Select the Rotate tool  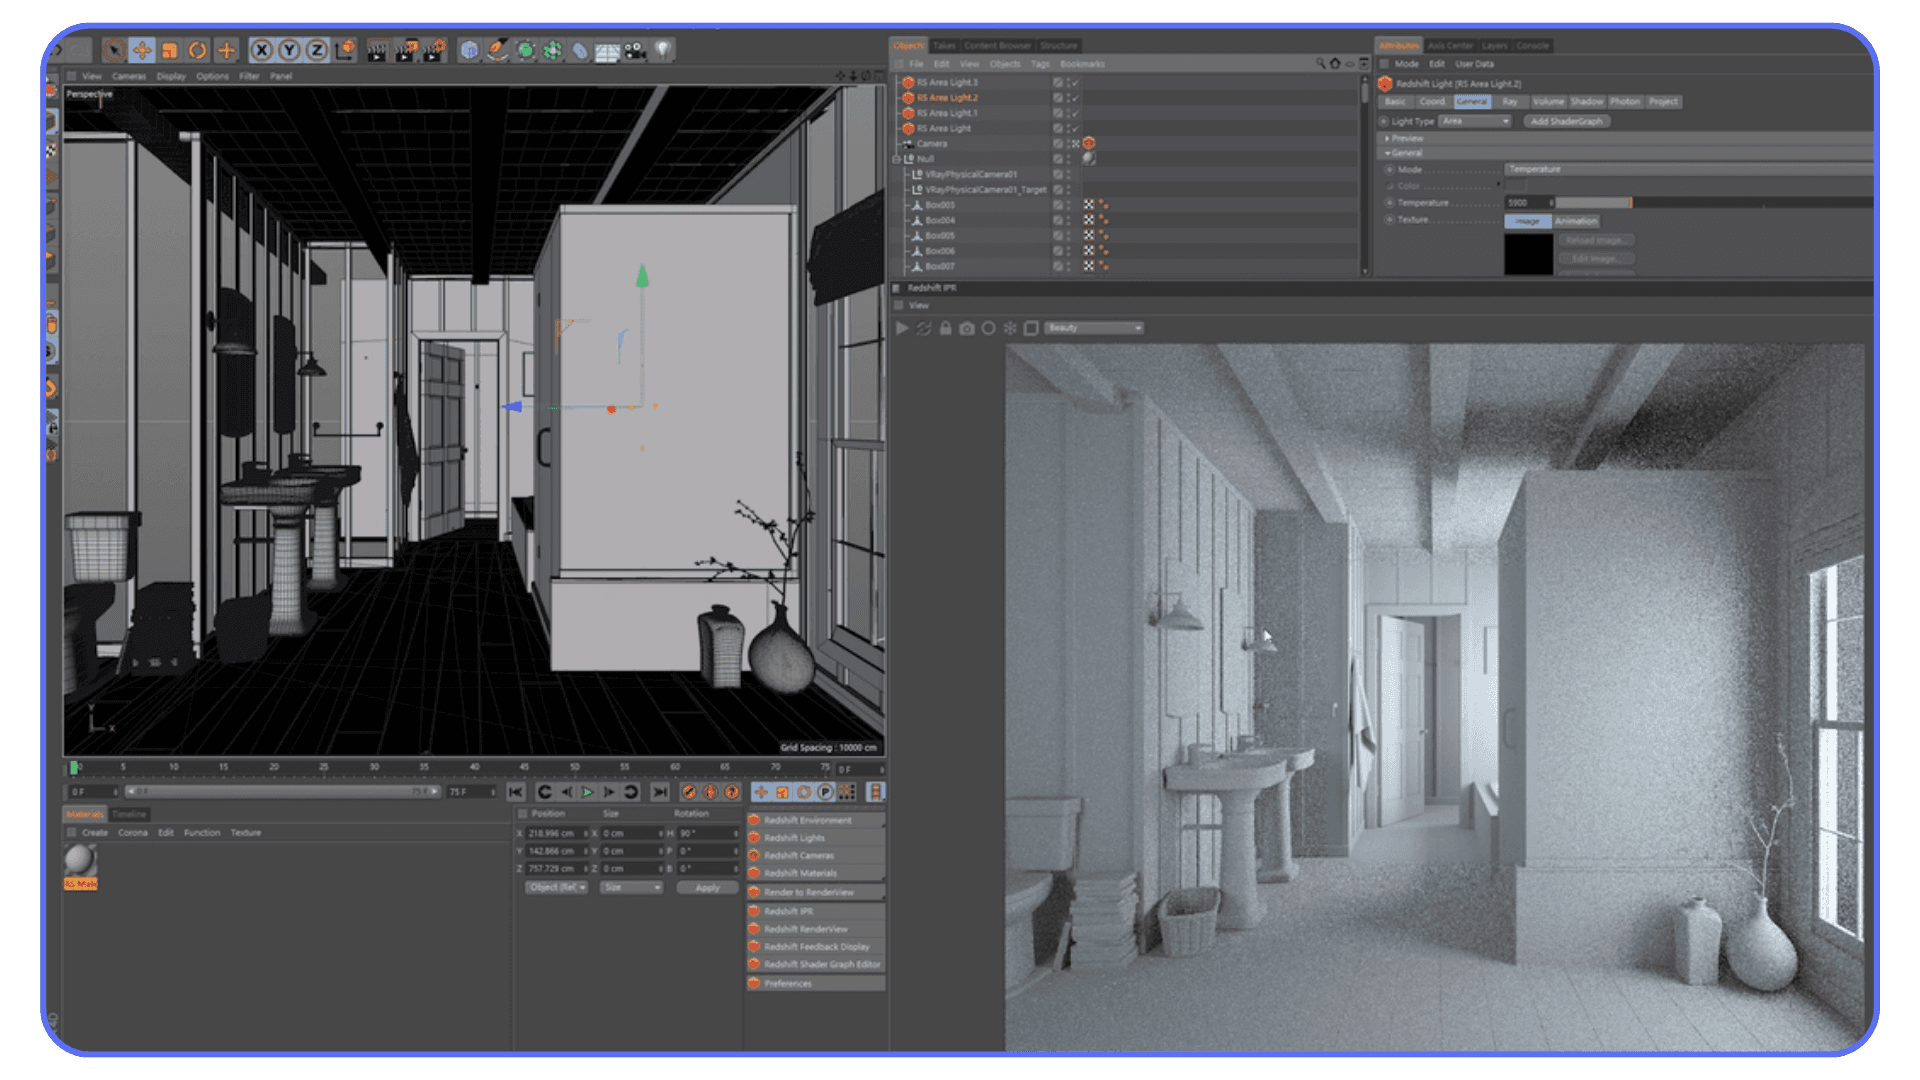click(197, 49)
